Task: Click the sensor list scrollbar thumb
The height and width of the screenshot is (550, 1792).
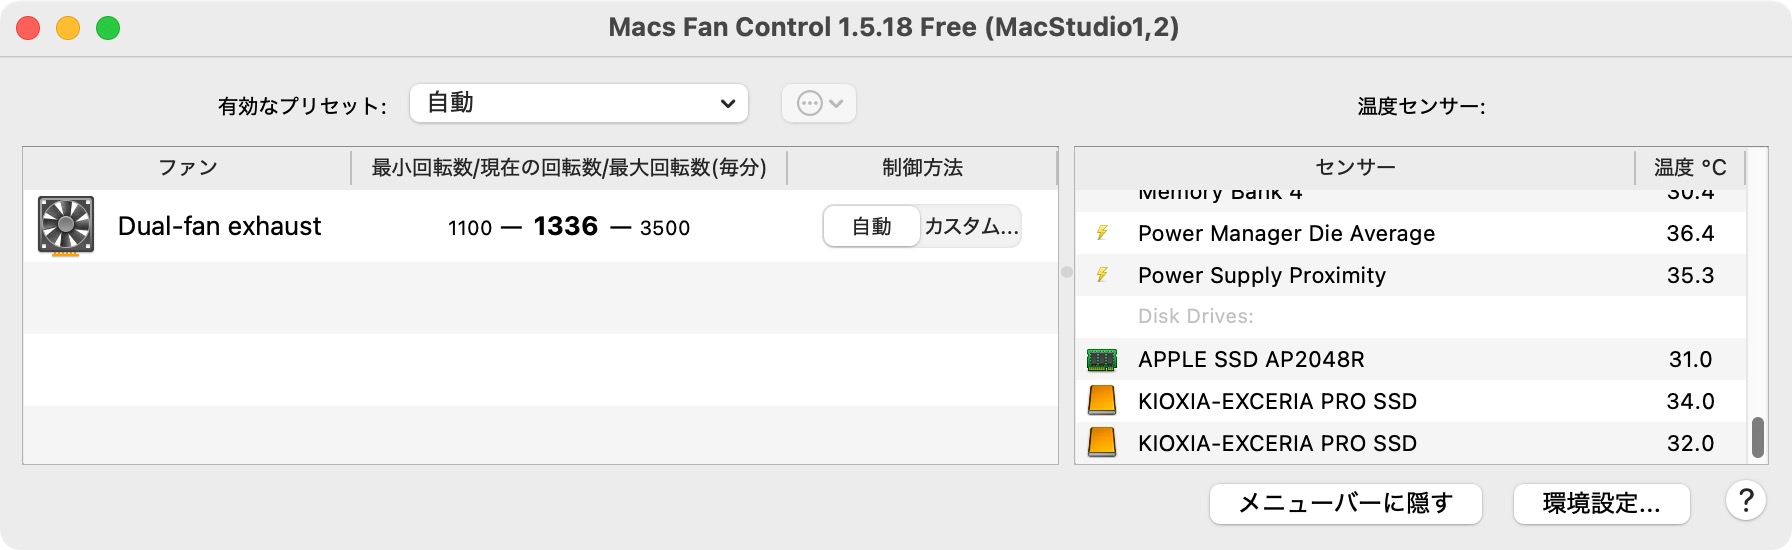Action: pos(1758,437)
